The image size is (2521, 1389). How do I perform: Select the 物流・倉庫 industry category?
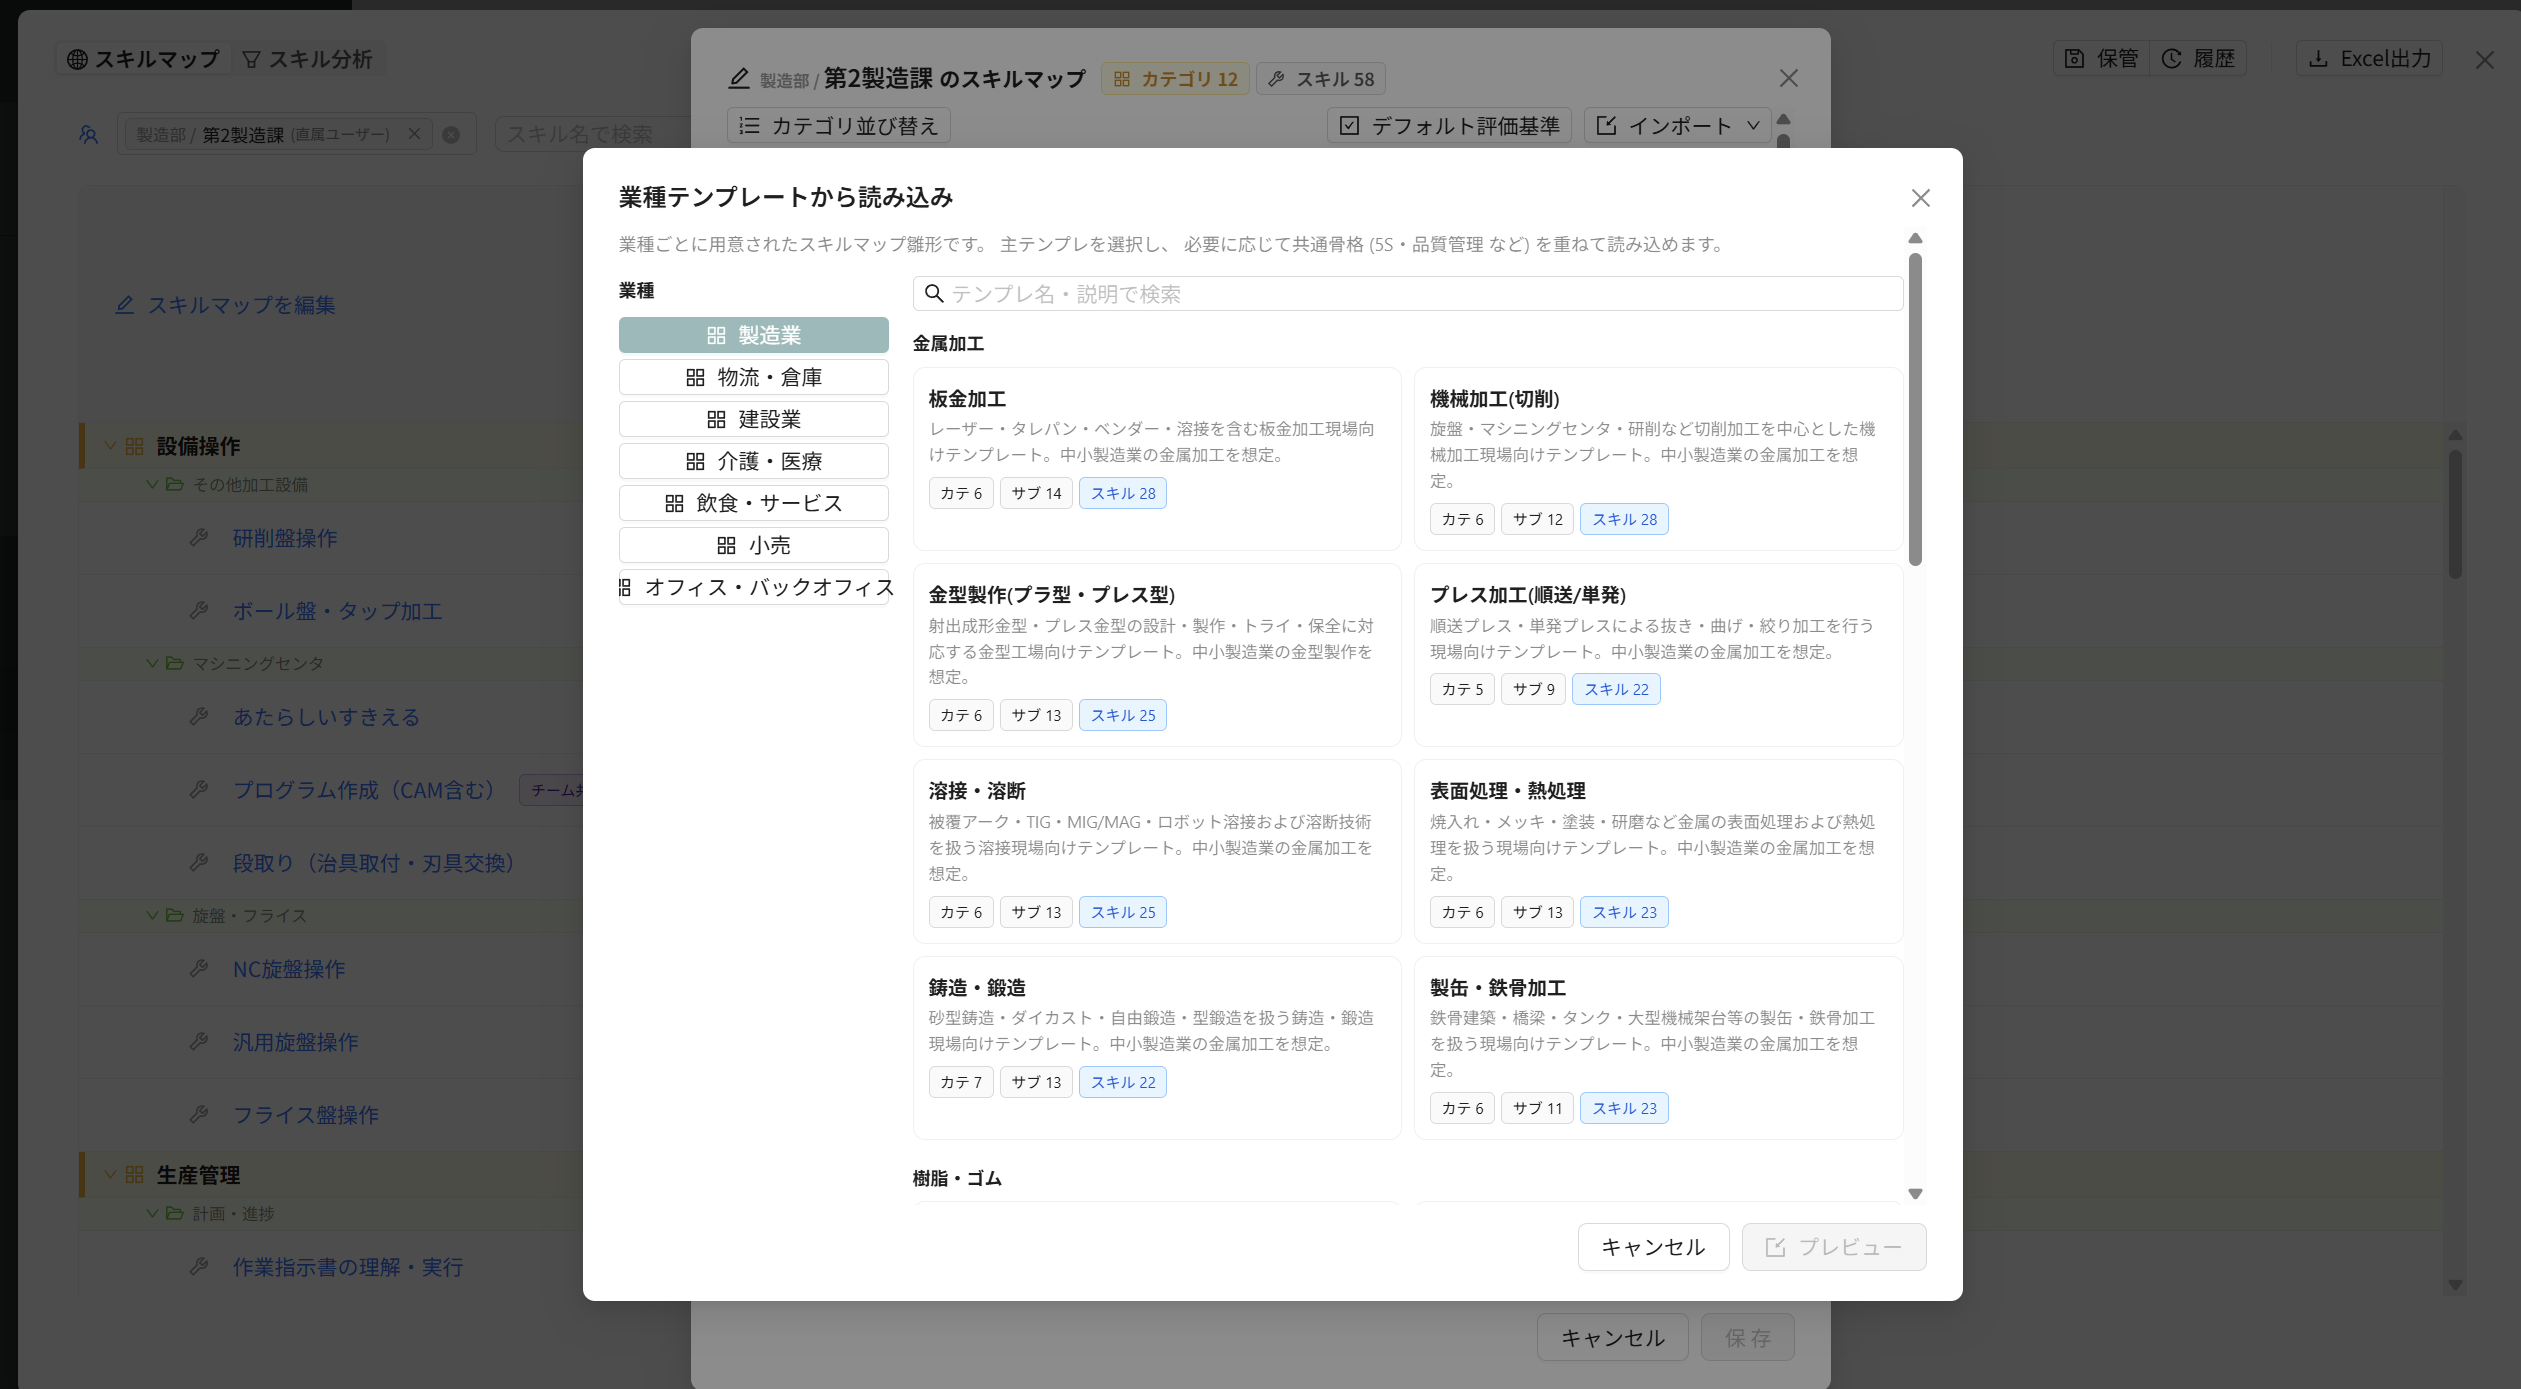click(x=753, y=377)
